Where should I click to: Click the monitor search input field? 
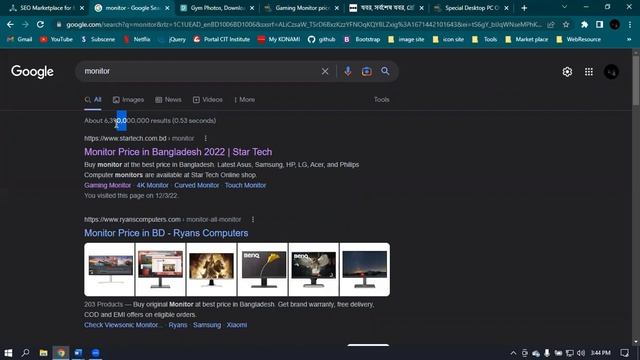coord(200,71)
